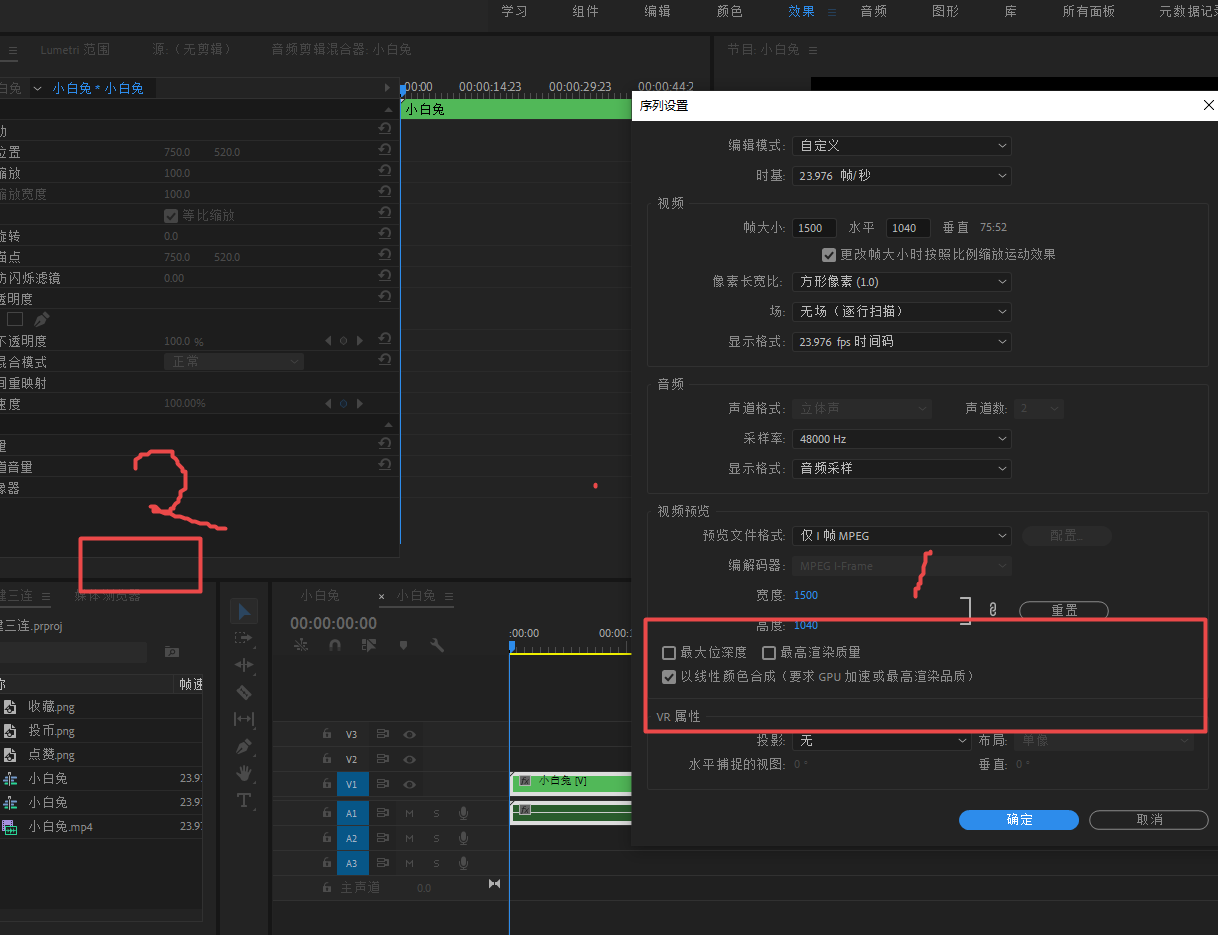Reset the 旋转 rotation parameter

pos(384,235)
